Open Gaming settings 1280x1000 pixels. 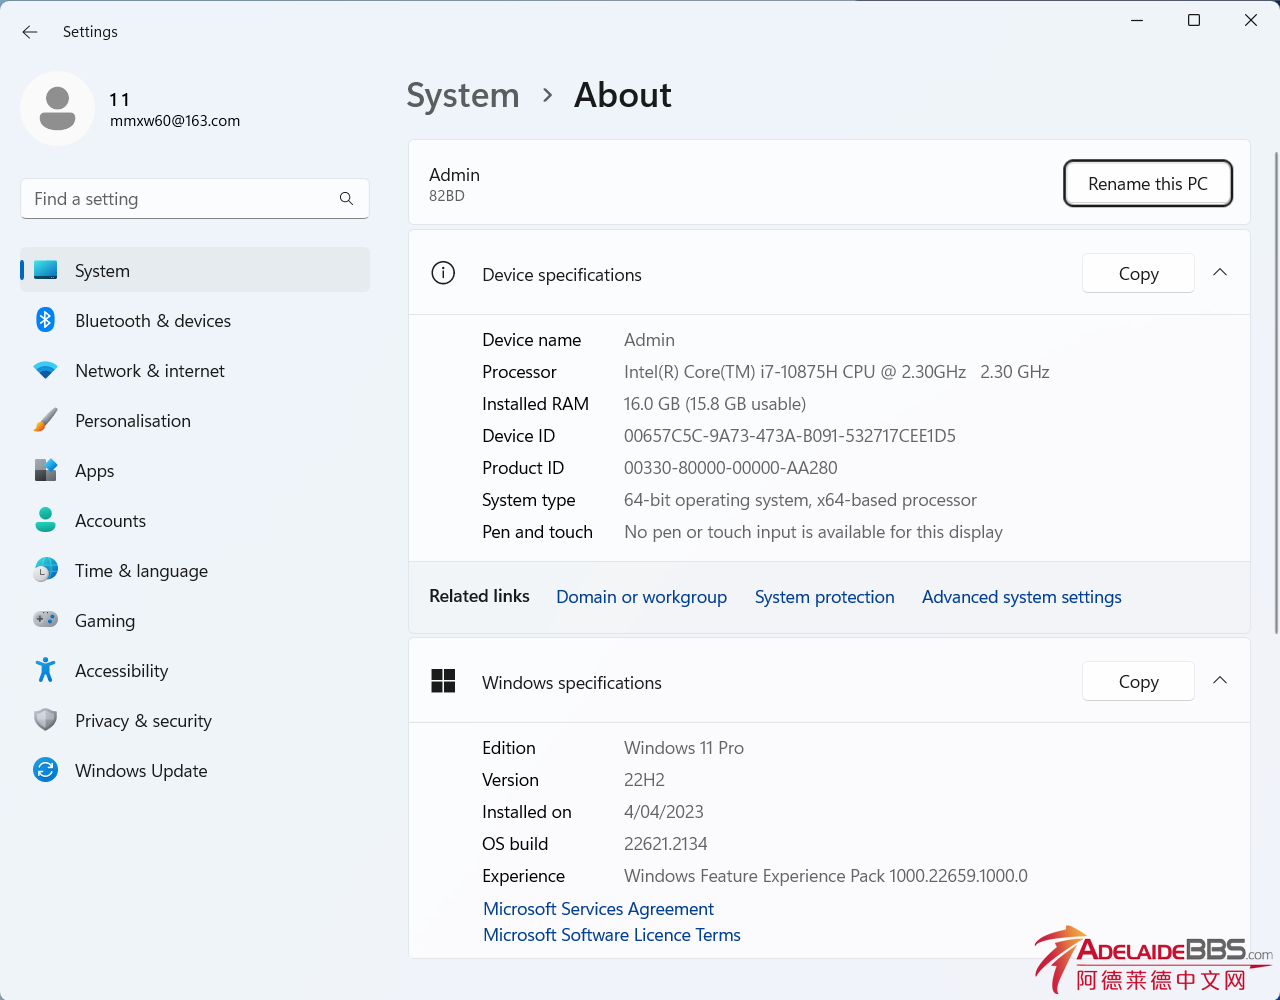[x=104, y=620]
